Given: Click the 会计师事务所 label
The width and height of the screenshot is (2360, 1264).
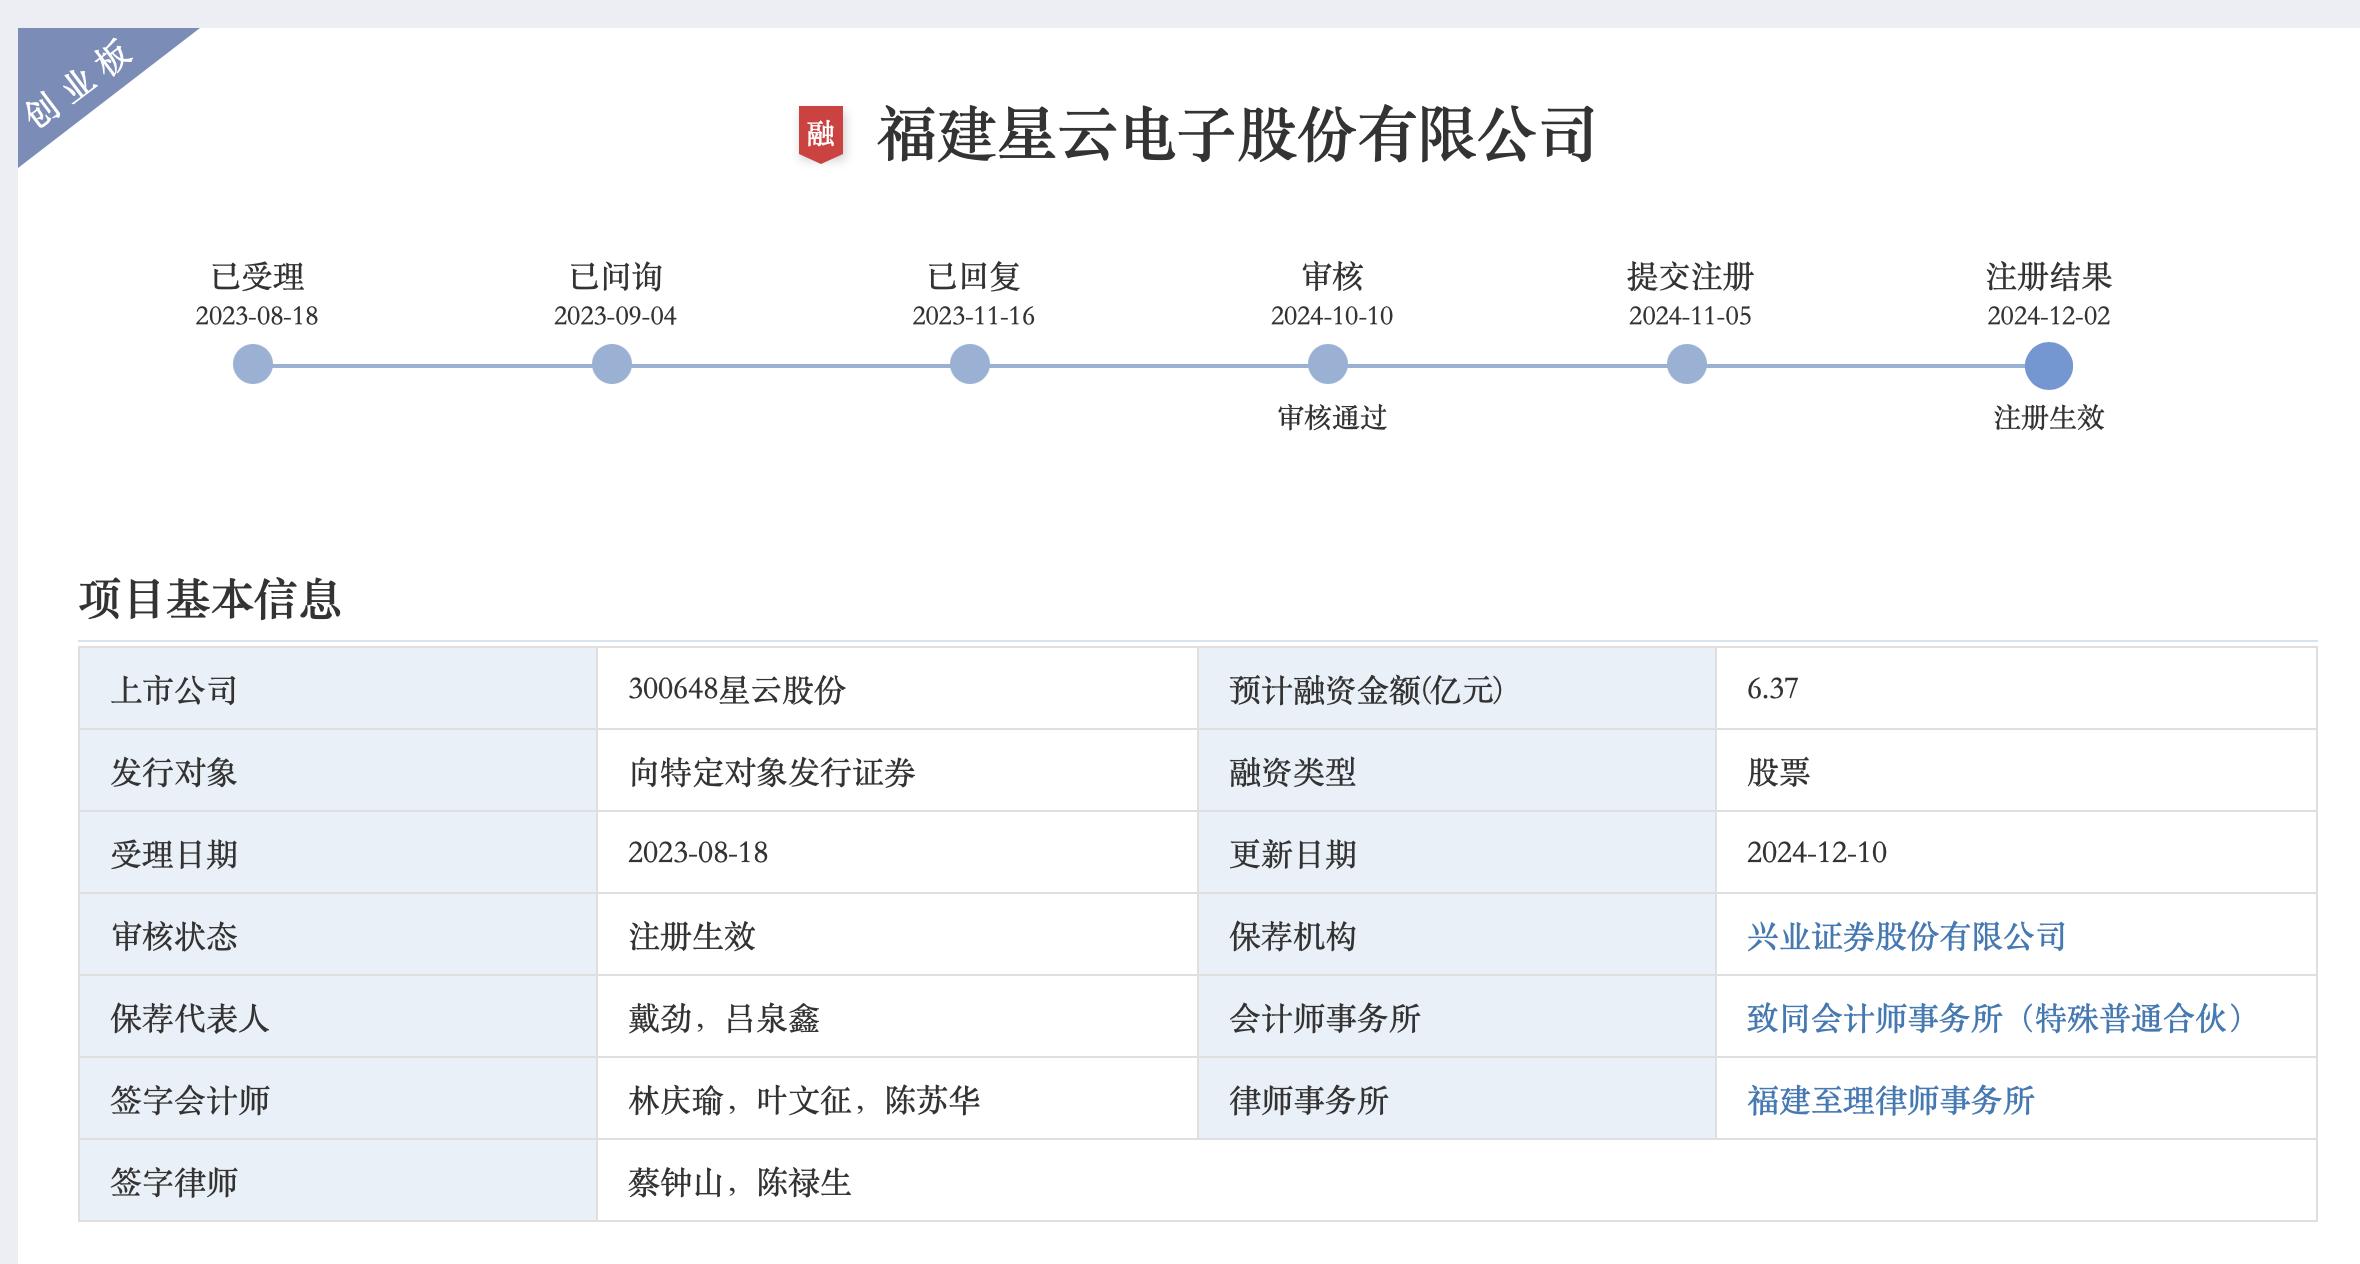Looking at the screenshot, I should 1325,1019.
